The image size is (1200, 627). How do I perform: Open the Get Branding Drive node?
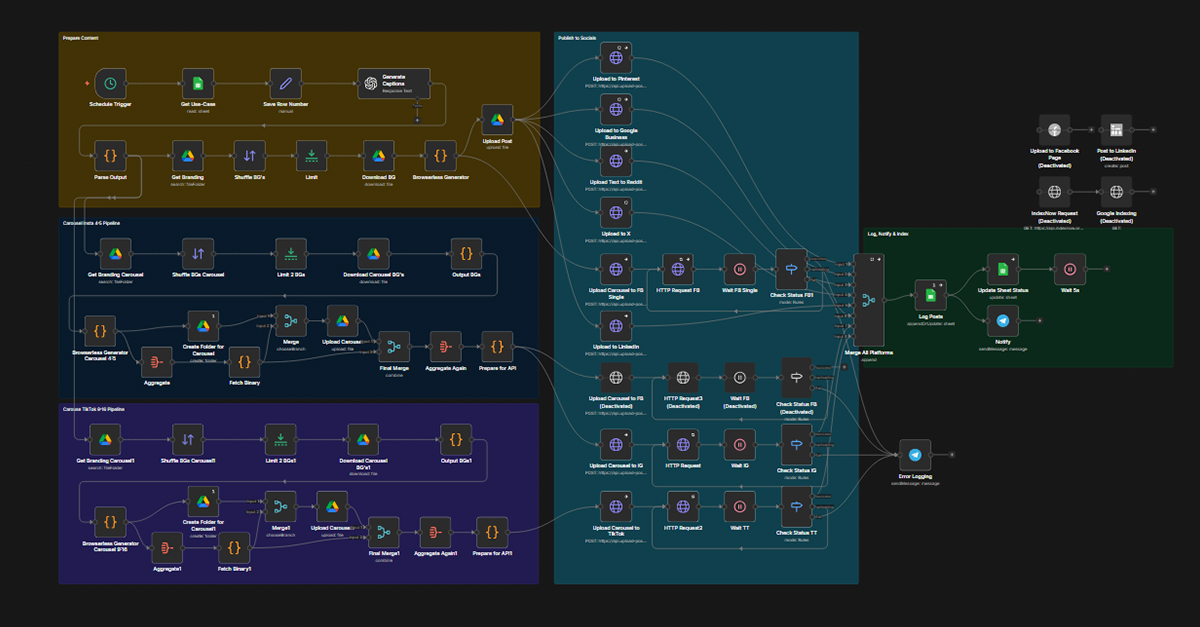click(187, 155)
